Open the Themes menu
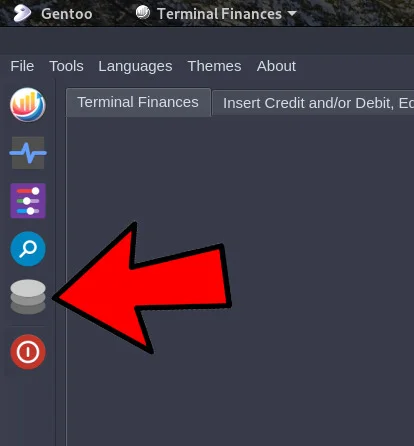 click(214, 66)
